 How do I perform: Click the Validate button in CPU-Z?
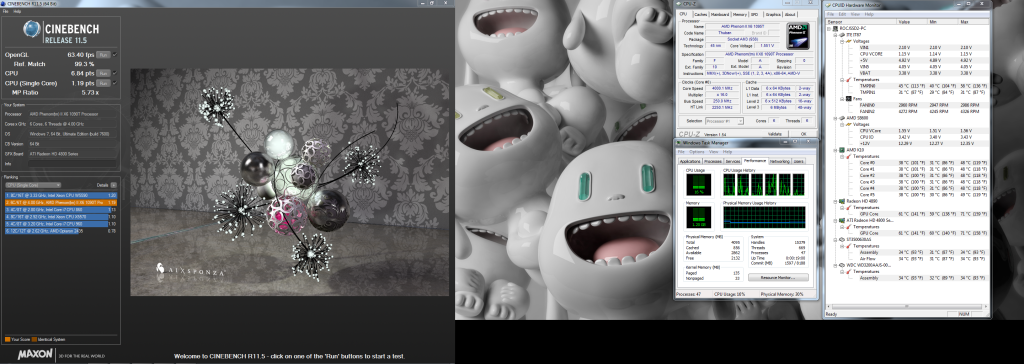coord(775,134)
